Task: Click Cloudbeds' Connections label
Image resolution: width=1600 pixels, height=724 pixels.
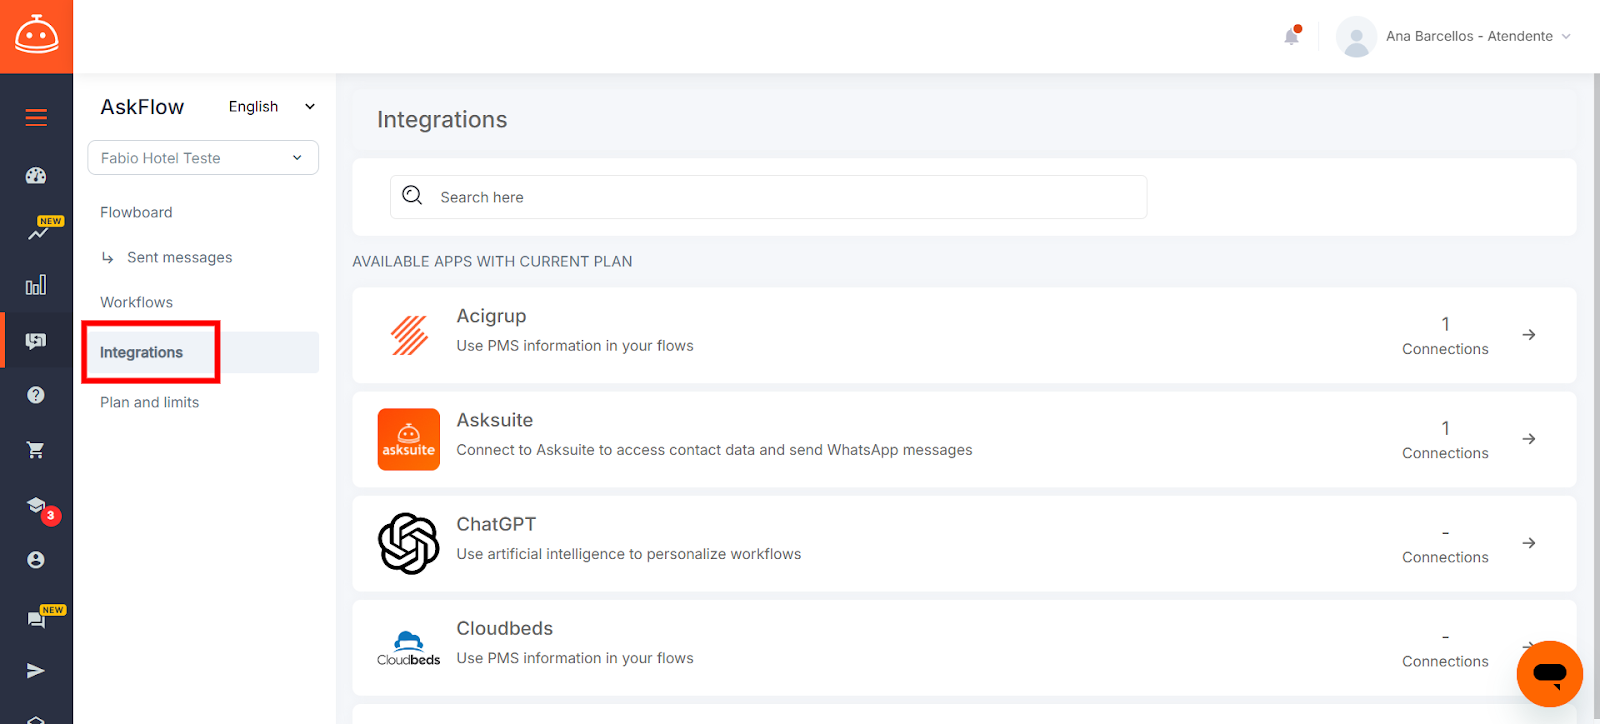Action: (x=1445, y=661)
